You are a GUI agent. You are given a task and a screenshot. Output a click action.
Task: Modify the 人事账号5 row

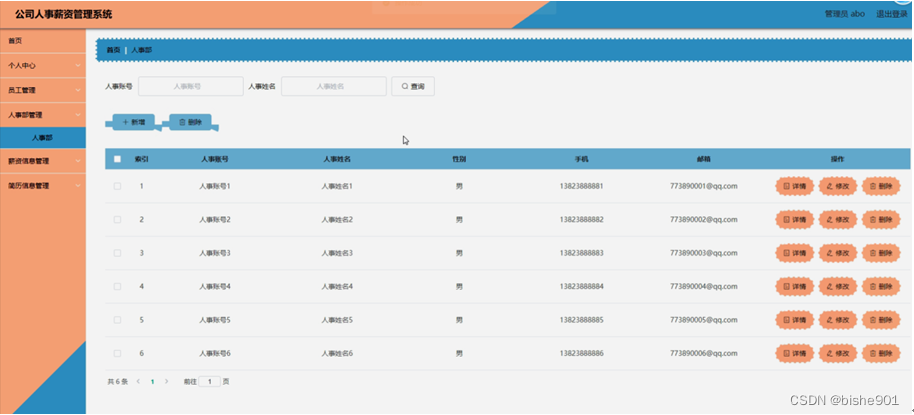coord(838,320)
